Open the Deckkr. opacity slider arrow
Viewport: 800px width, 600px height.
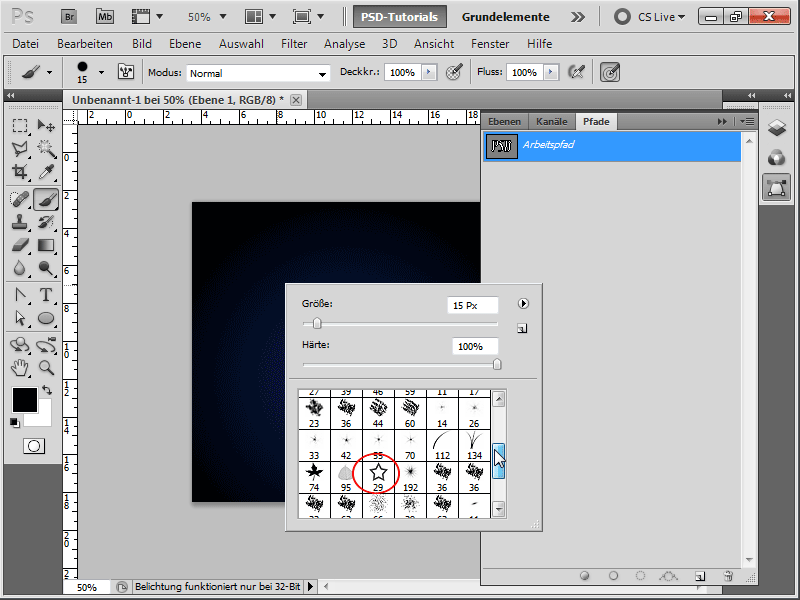tap(429, 72)
